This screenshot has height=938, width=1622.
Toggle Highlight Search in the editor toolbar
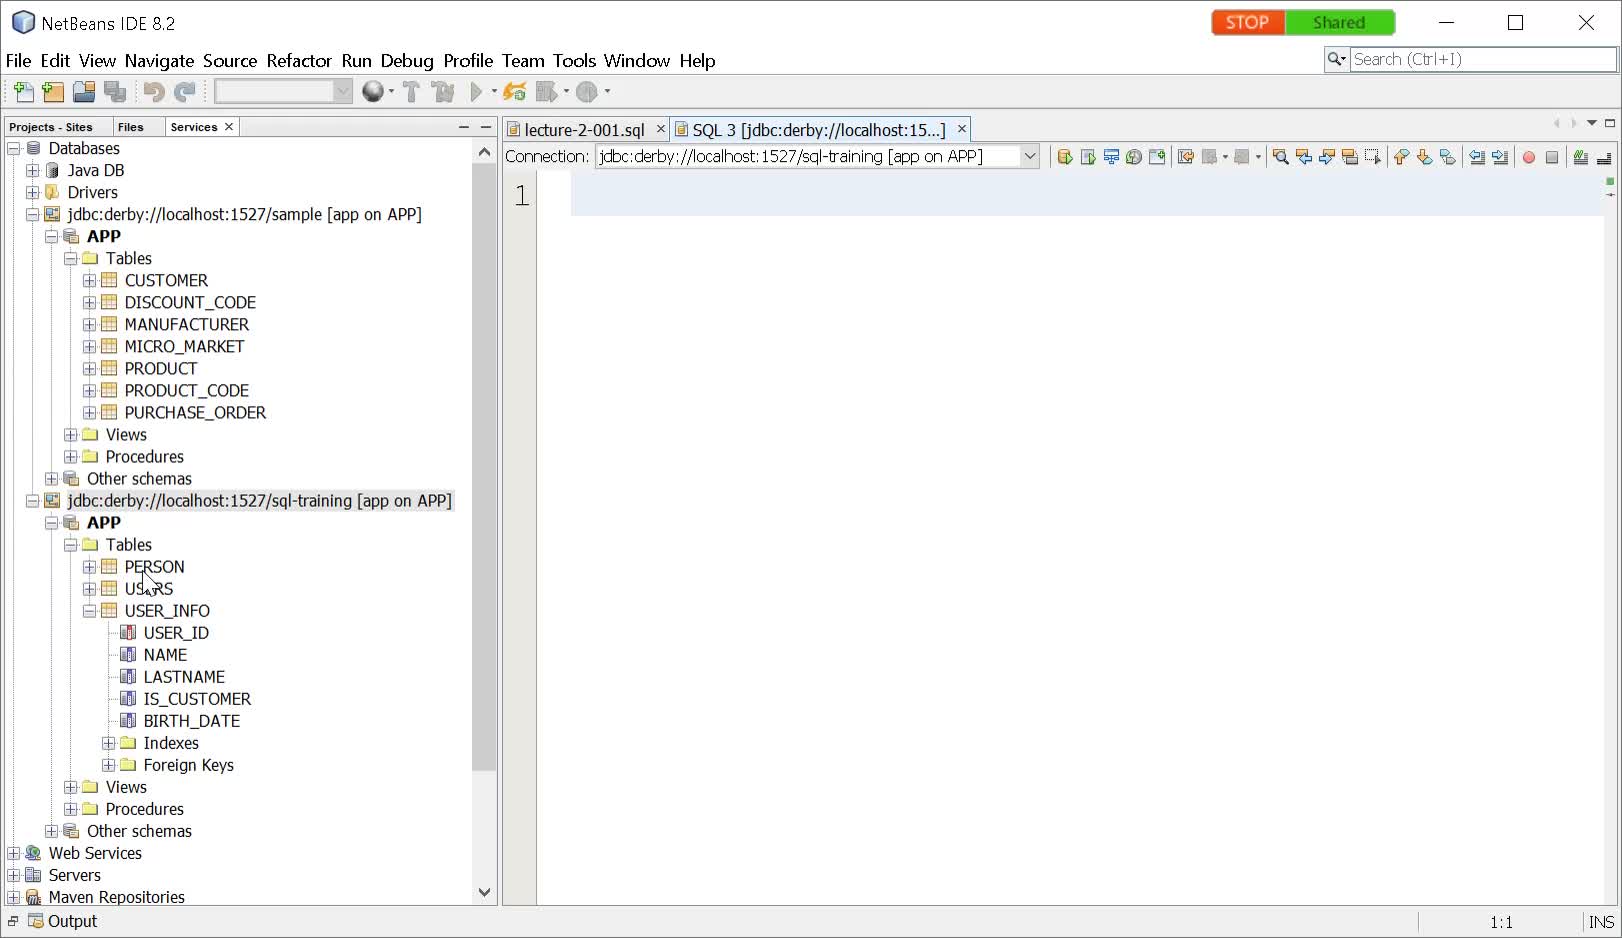click(1350, 157)
